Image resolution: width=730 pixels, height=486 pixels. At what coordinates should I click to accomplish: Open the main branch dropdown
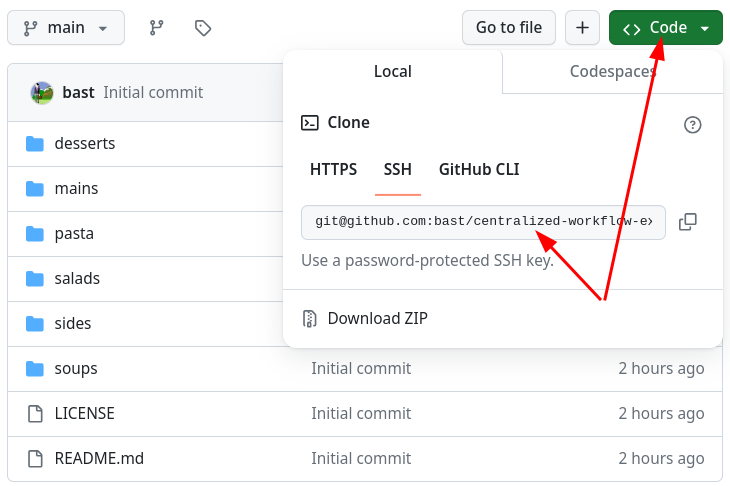tap(66, 28)
